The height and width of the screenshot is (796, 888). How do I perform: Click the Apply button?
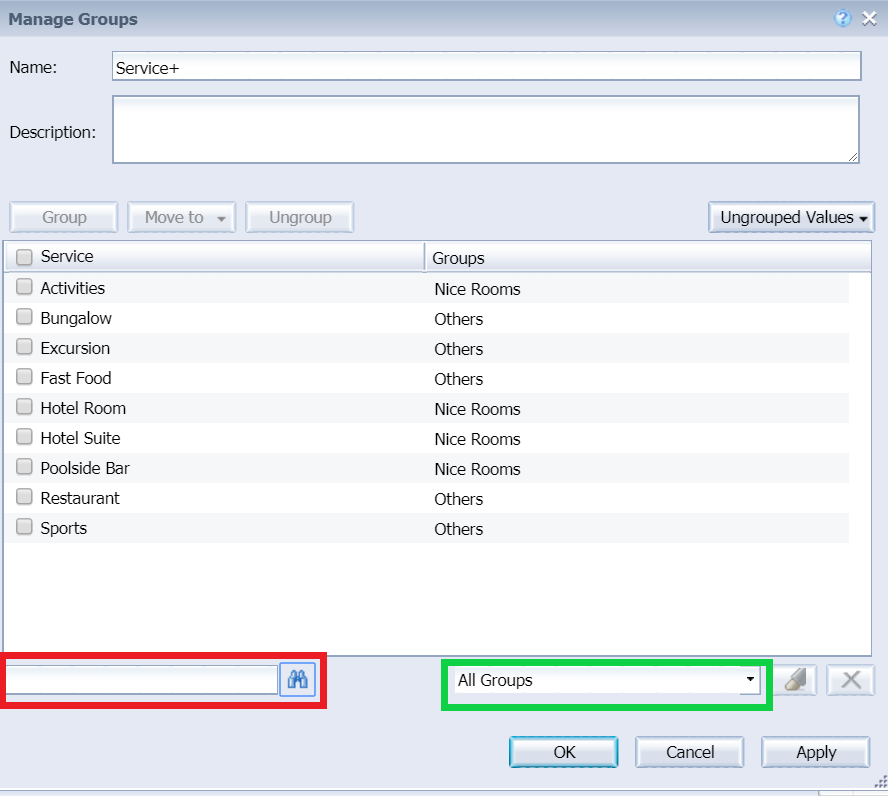click(816, 752)
